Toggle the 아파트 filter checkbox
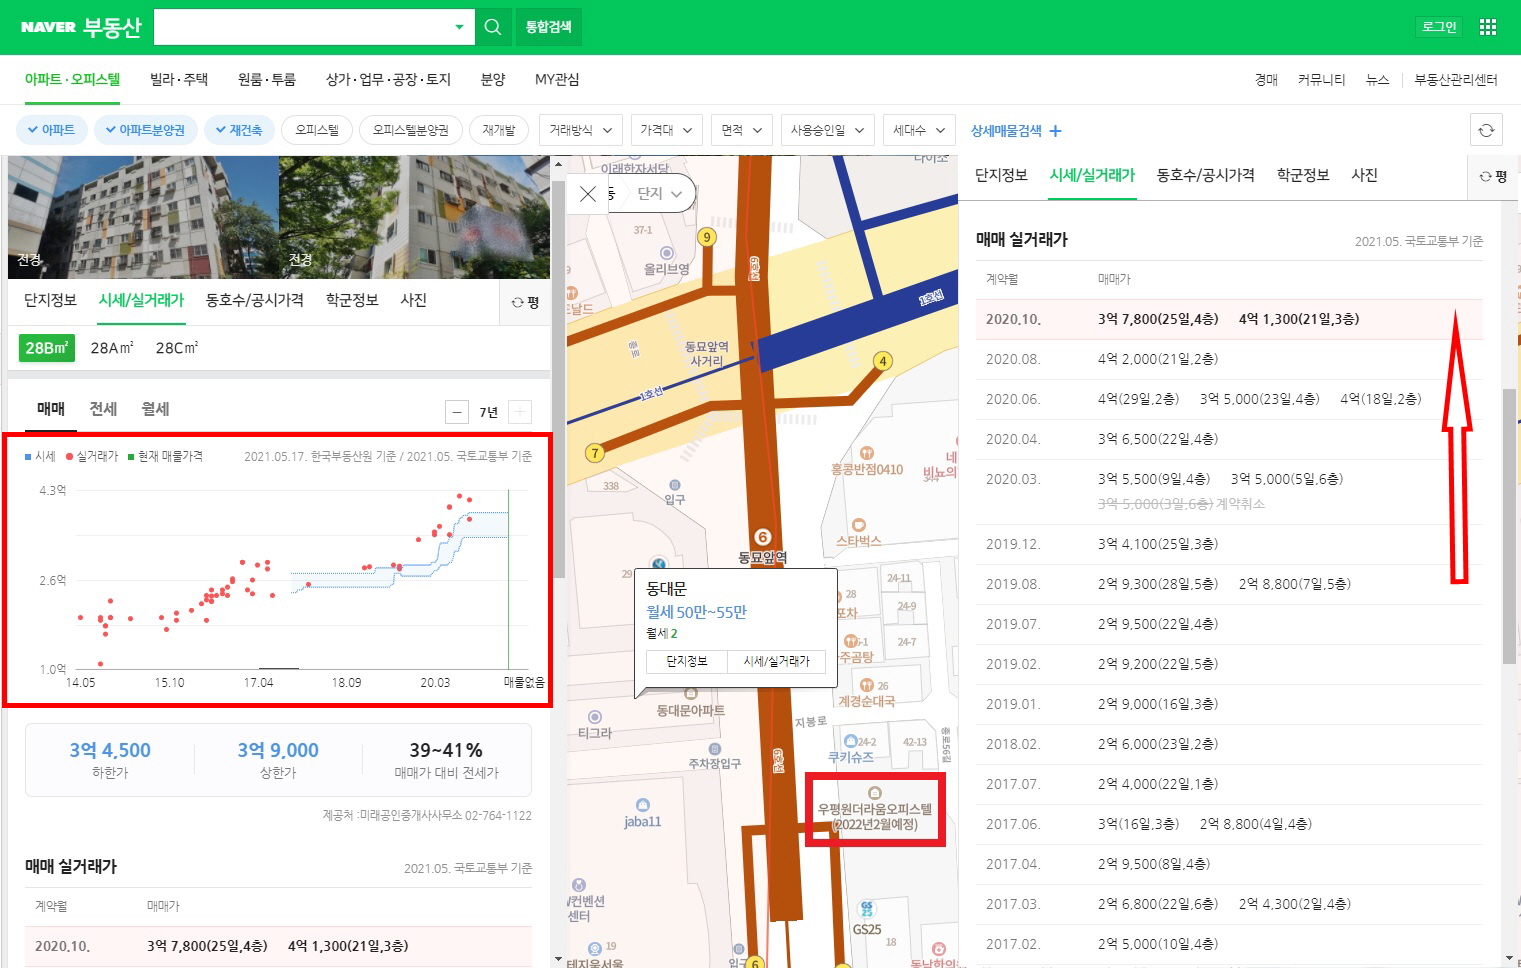The height and width of the screenshot is (968, 1521). coord(51,130)
